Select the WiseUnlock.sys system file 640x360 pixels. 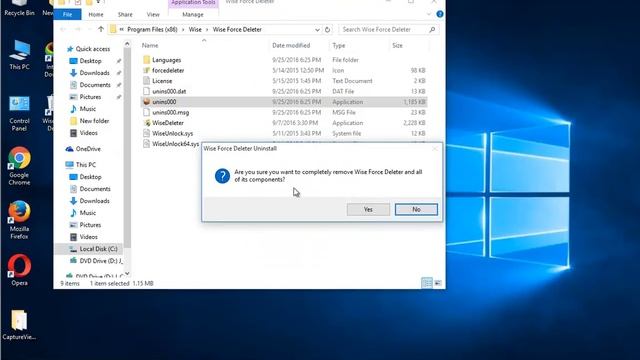[x=172, y=133]
